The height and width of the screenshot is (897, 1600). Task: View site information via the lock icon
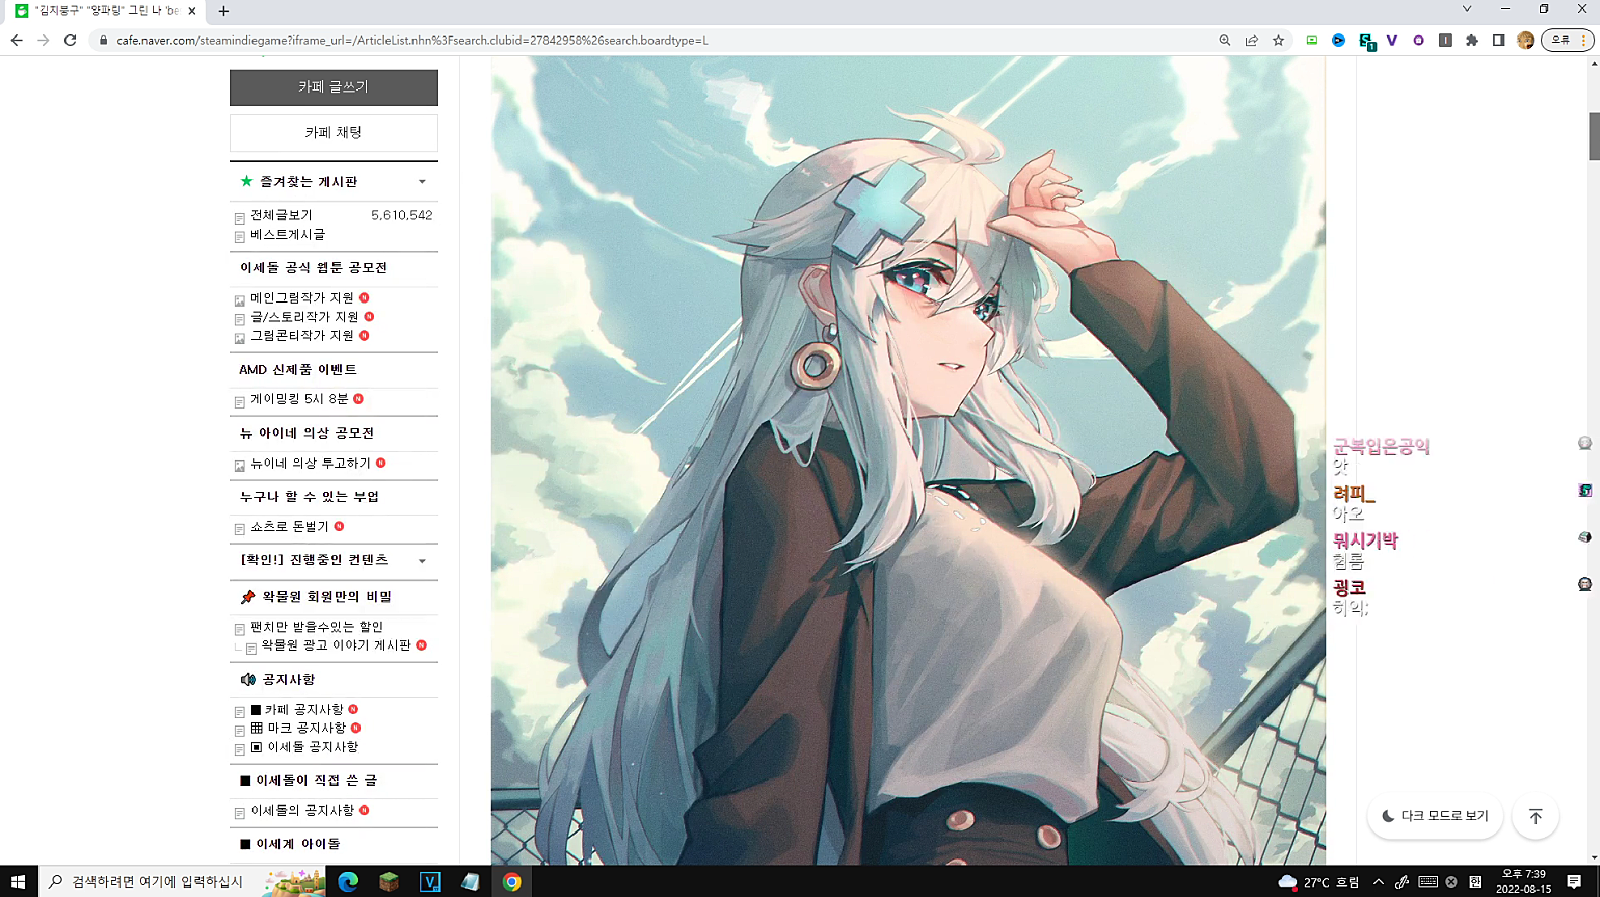[102, 40]
